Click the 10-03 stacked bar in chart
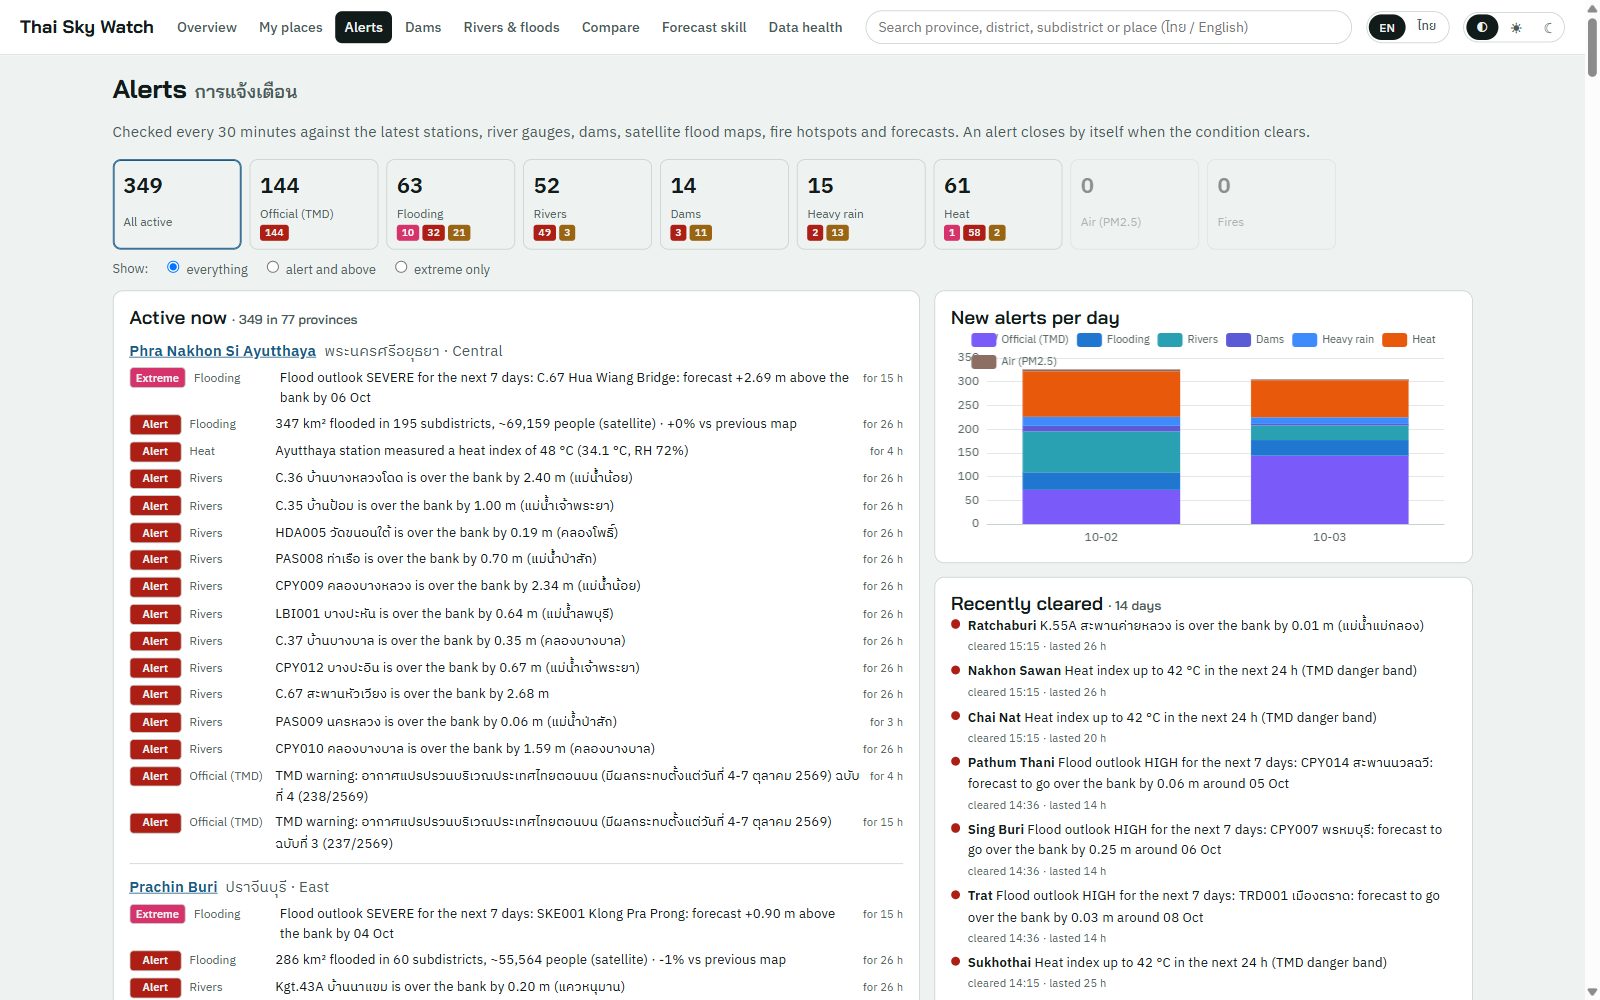This screenshot has width=1600, height=1000. tap(1329, 452)
